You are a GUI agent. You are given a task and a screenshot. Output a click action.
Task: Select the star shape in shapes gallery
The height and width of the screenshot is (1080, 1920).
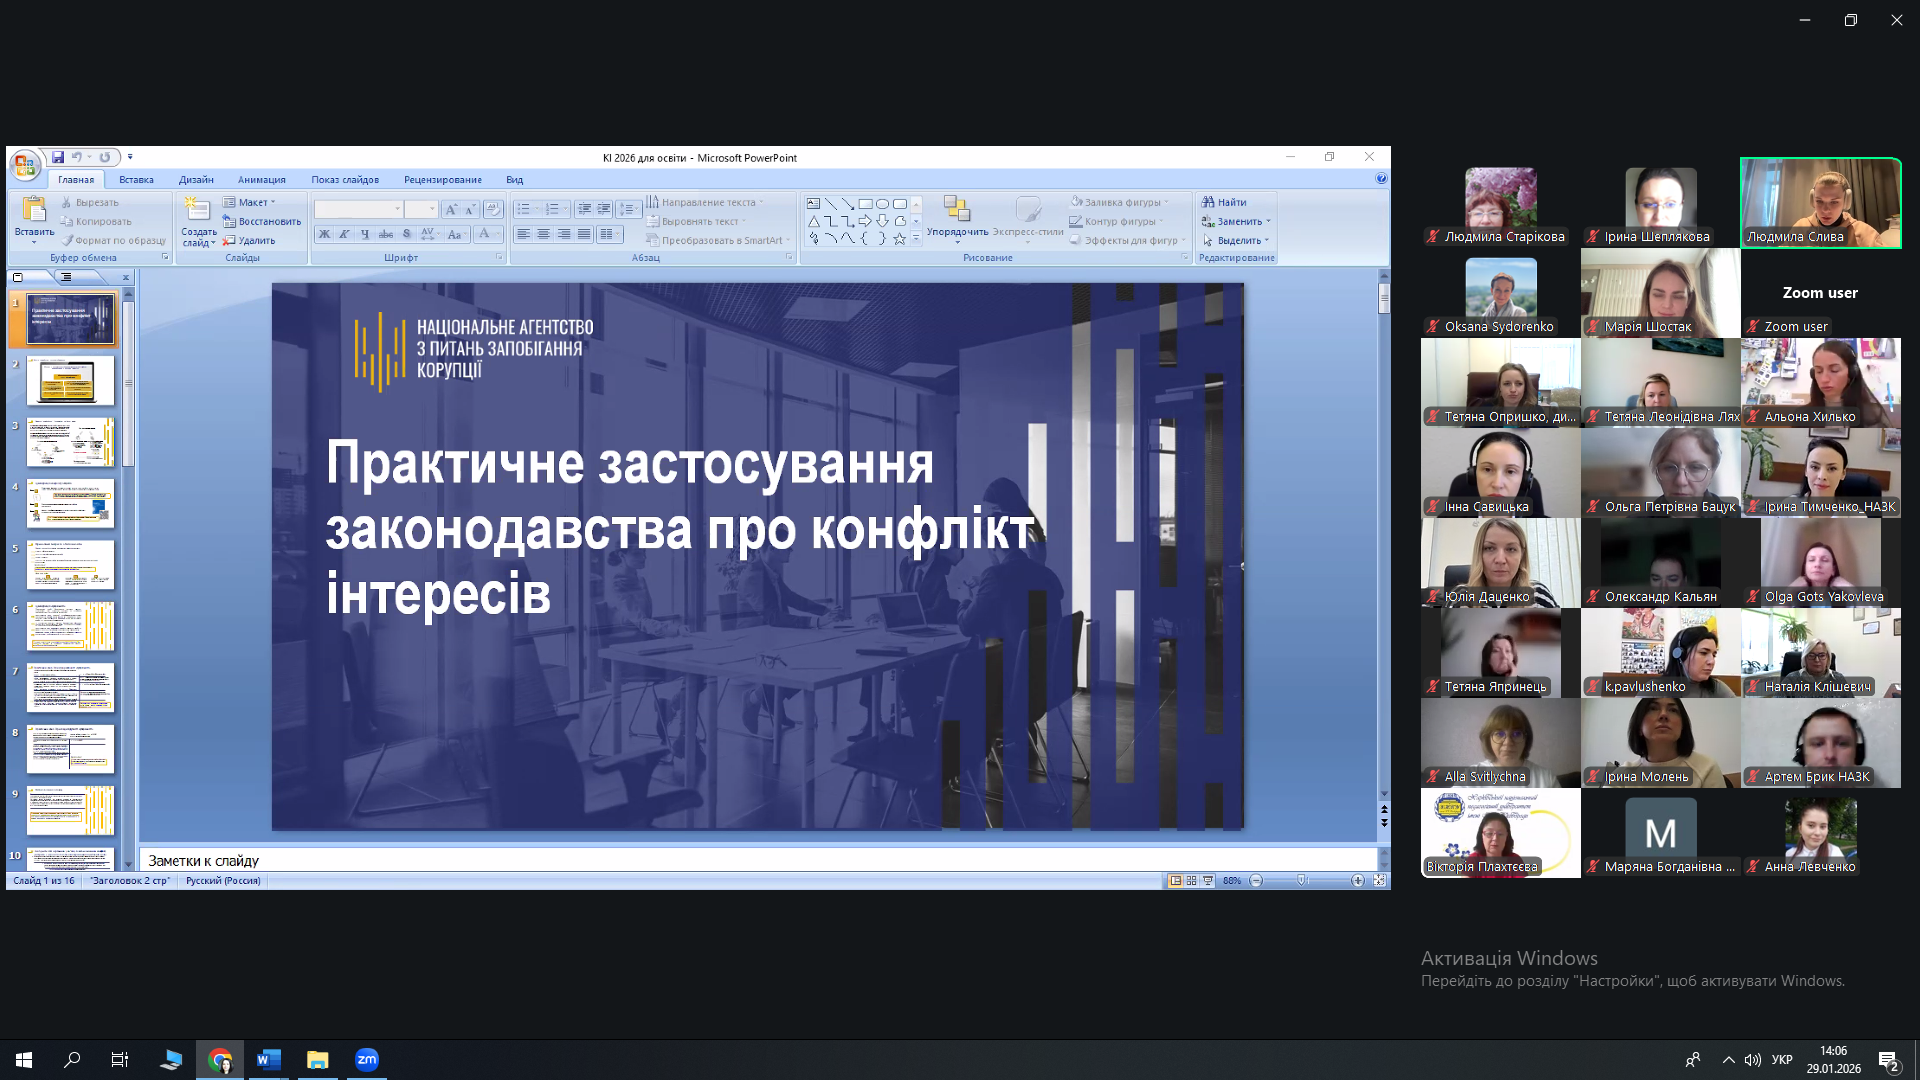[899, 239]
